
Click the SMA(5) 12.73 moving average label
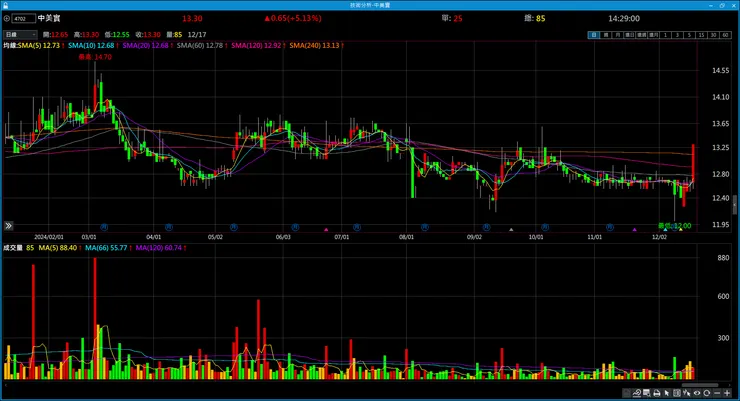click(39, 45)
